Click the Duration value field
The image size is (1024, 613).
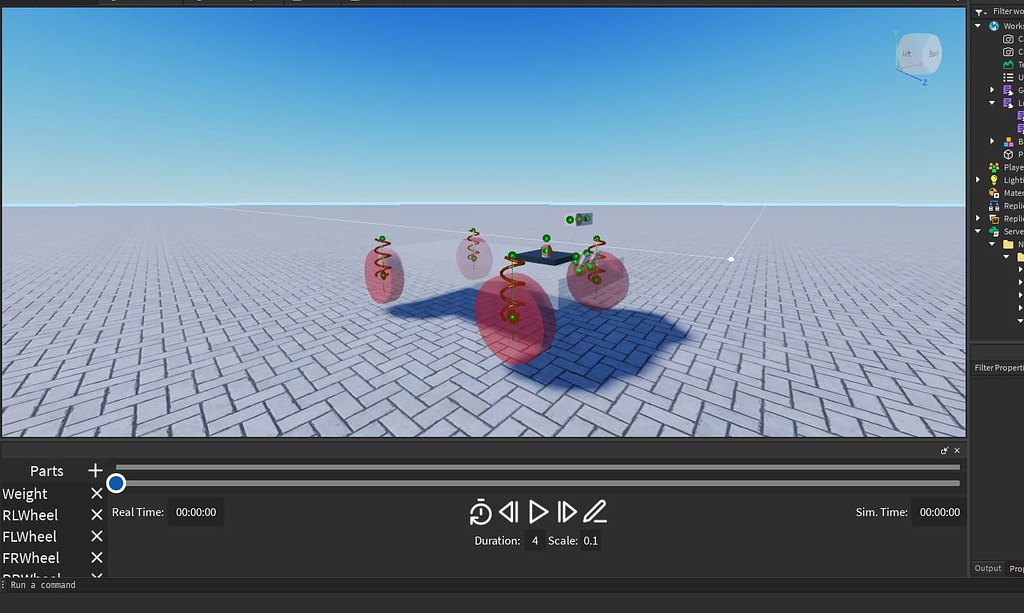(x=534, y=540)
